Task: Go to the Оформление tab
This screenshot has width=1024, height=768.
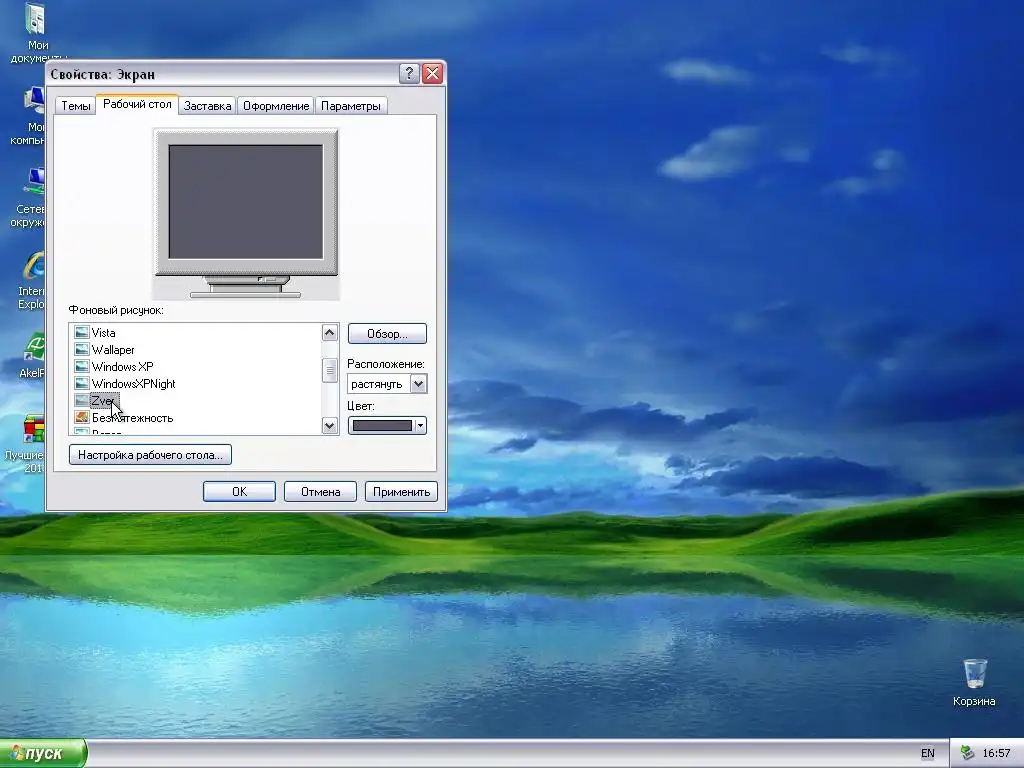Action: [x=276, y=106]
